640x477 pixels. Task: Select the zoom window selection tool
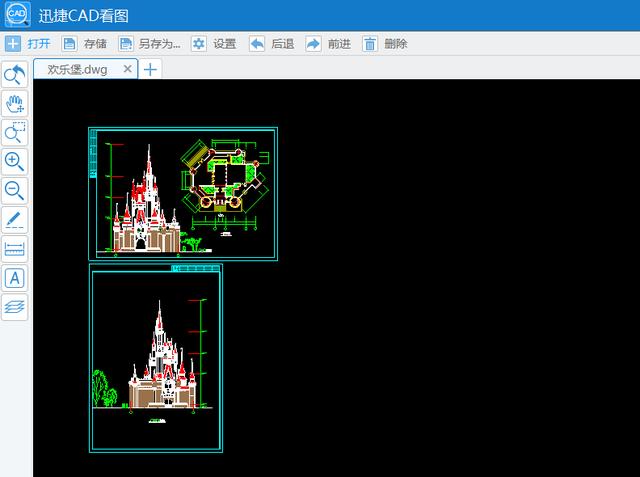coord(15,132)
